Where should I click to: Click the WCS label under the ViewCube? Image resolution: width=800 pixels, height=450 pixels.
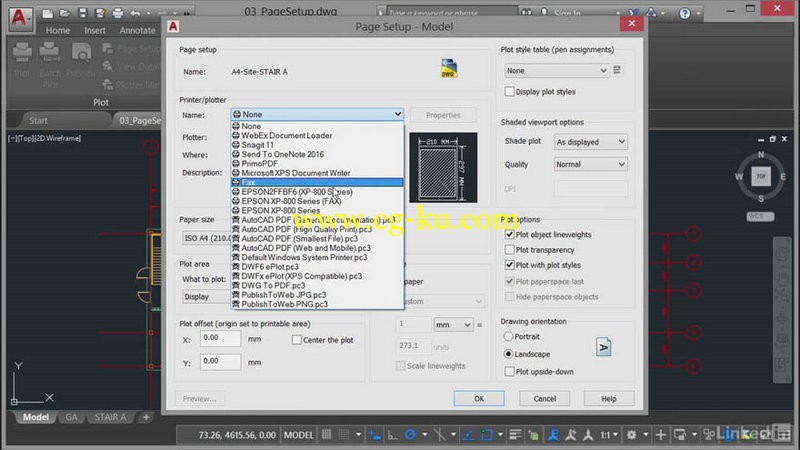pyautogui.click(x=760, y=216)
